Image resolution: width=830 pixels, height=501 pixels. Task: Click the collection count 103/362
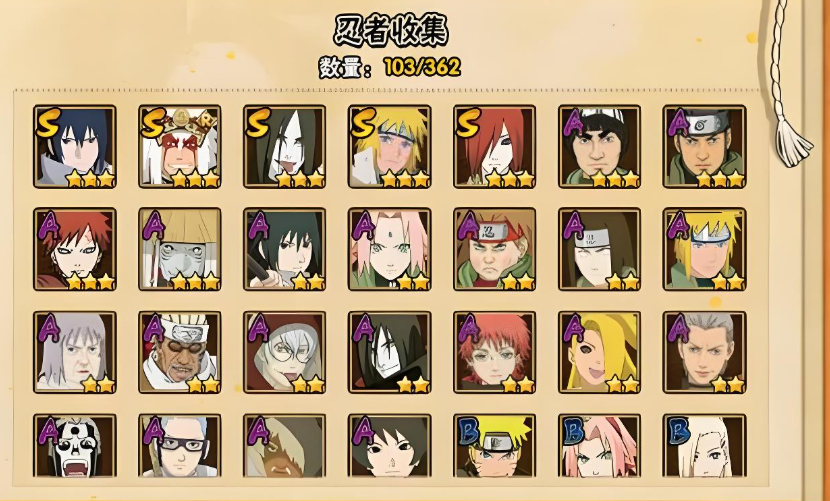422,67
